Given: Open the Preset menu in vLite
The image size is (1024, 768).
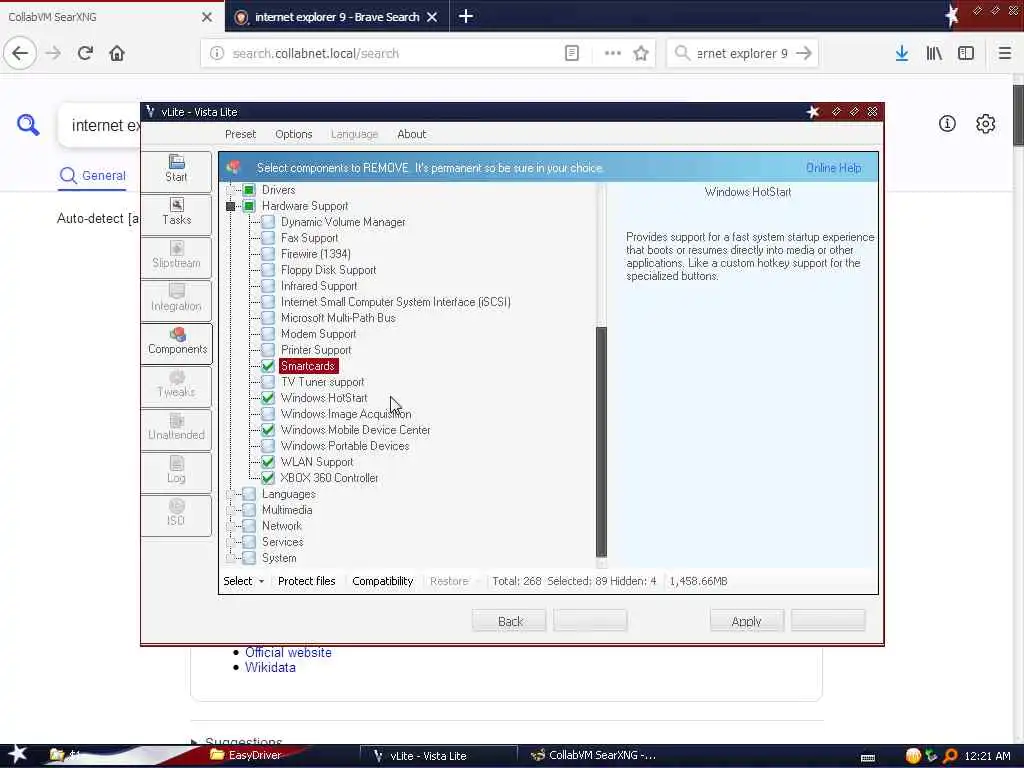Looking at the screenshot, I should tap(240, 134).
